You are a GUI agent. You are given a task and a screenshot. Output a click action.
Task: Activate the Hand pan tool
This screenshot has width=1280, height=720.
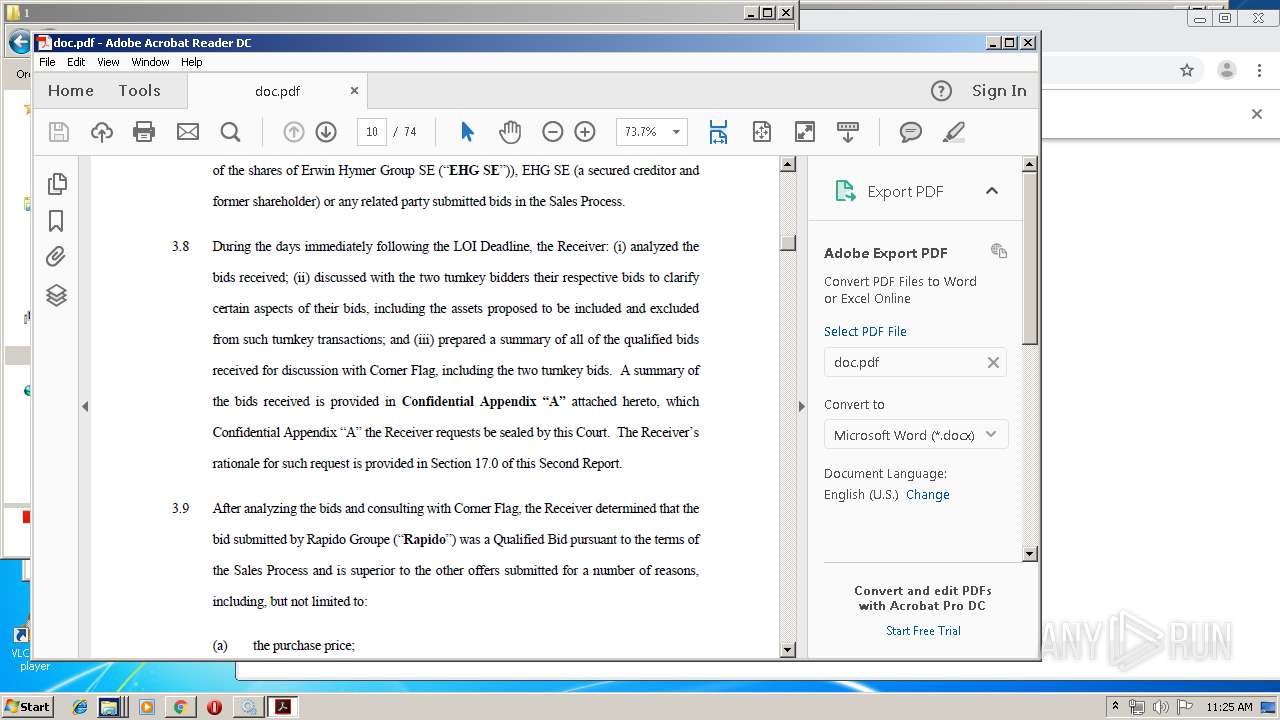point(510,132)
